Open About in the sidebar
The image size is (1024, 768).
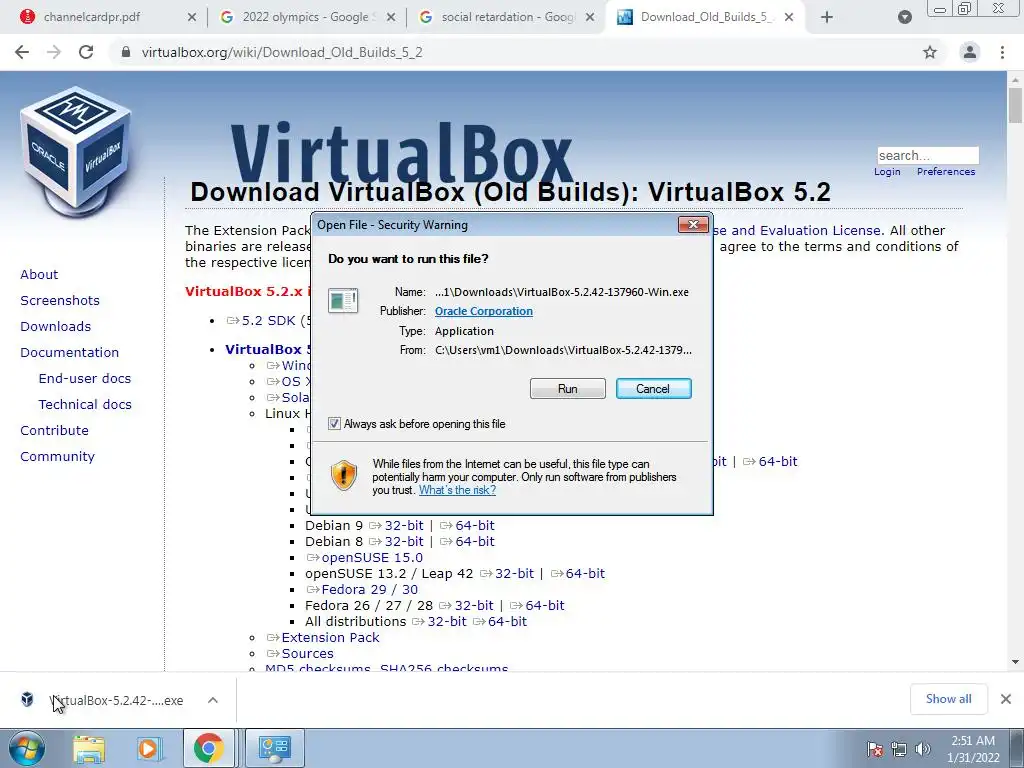[39, 274]
